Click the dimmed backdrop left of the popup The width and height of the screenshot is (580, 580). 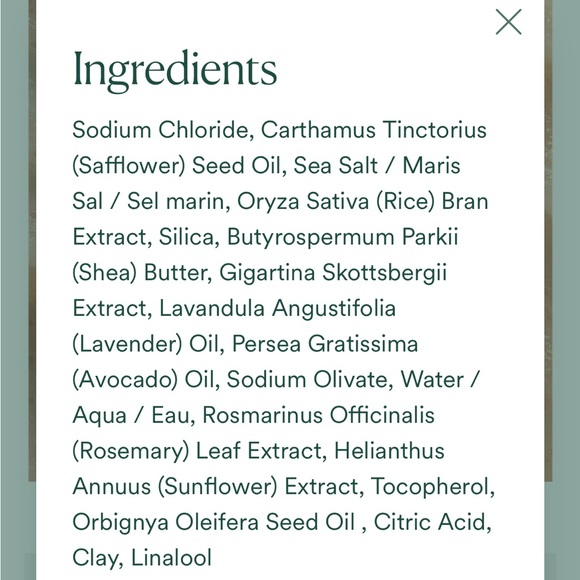(18, 290)
